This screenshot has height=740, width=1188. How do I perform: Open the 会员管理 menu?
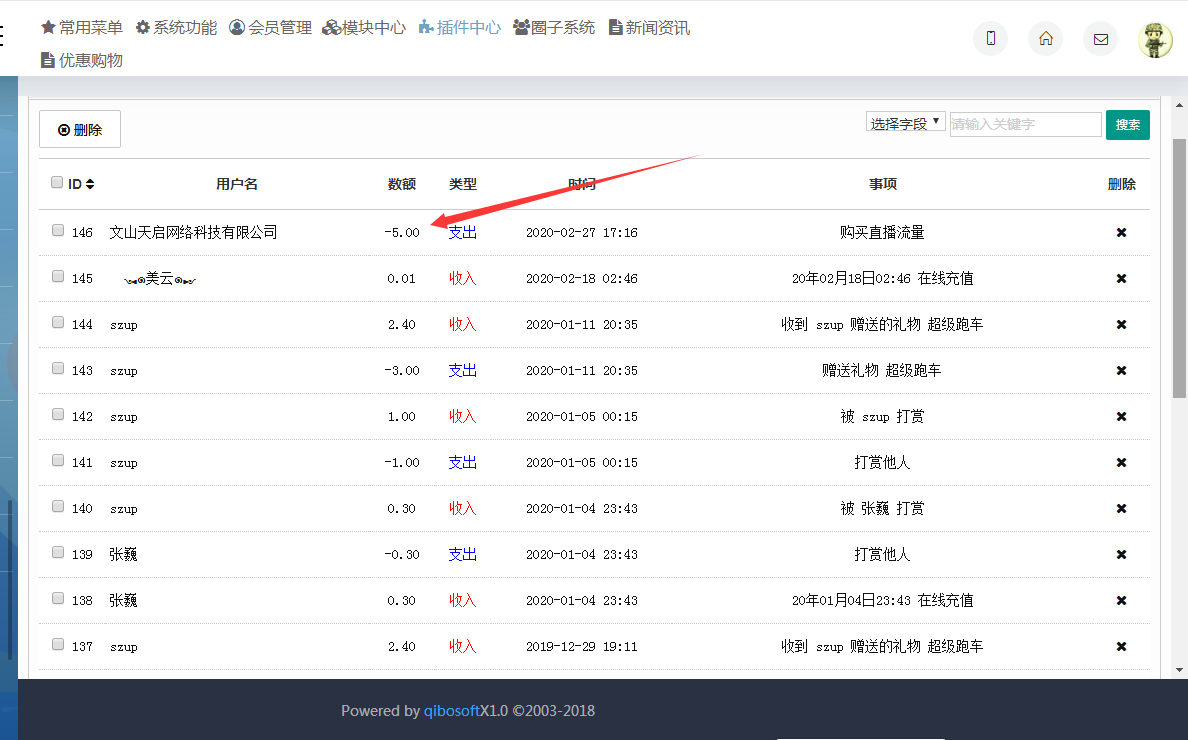(x=270, y=28)
